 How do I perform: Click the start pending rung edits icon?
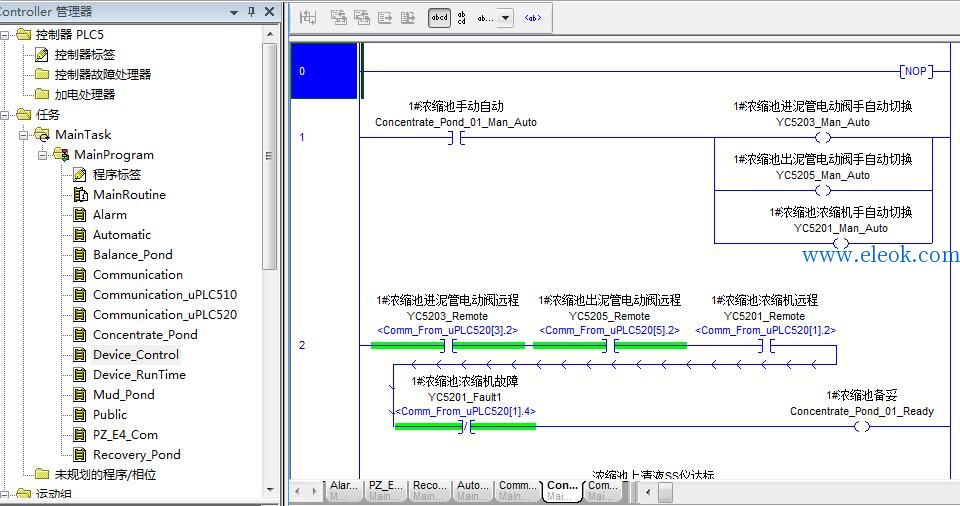pyautogui.click(x=308, y=17)
